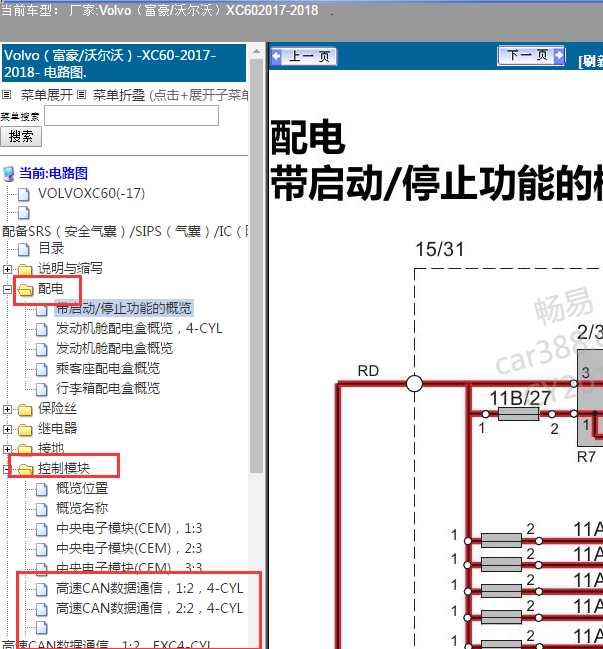The height and width of the screenshot is (649, 603).
Task: Click 菜单展开 expand-all menu option
Action: [46, 95]
